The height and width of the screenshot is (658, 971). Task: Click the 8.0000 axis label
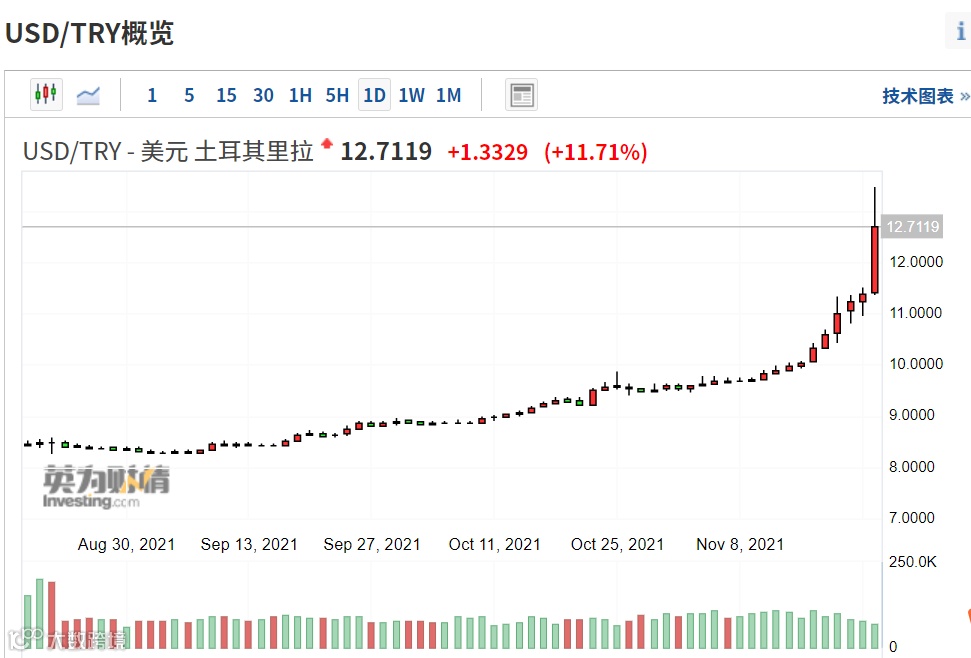[x=912, y=466]
